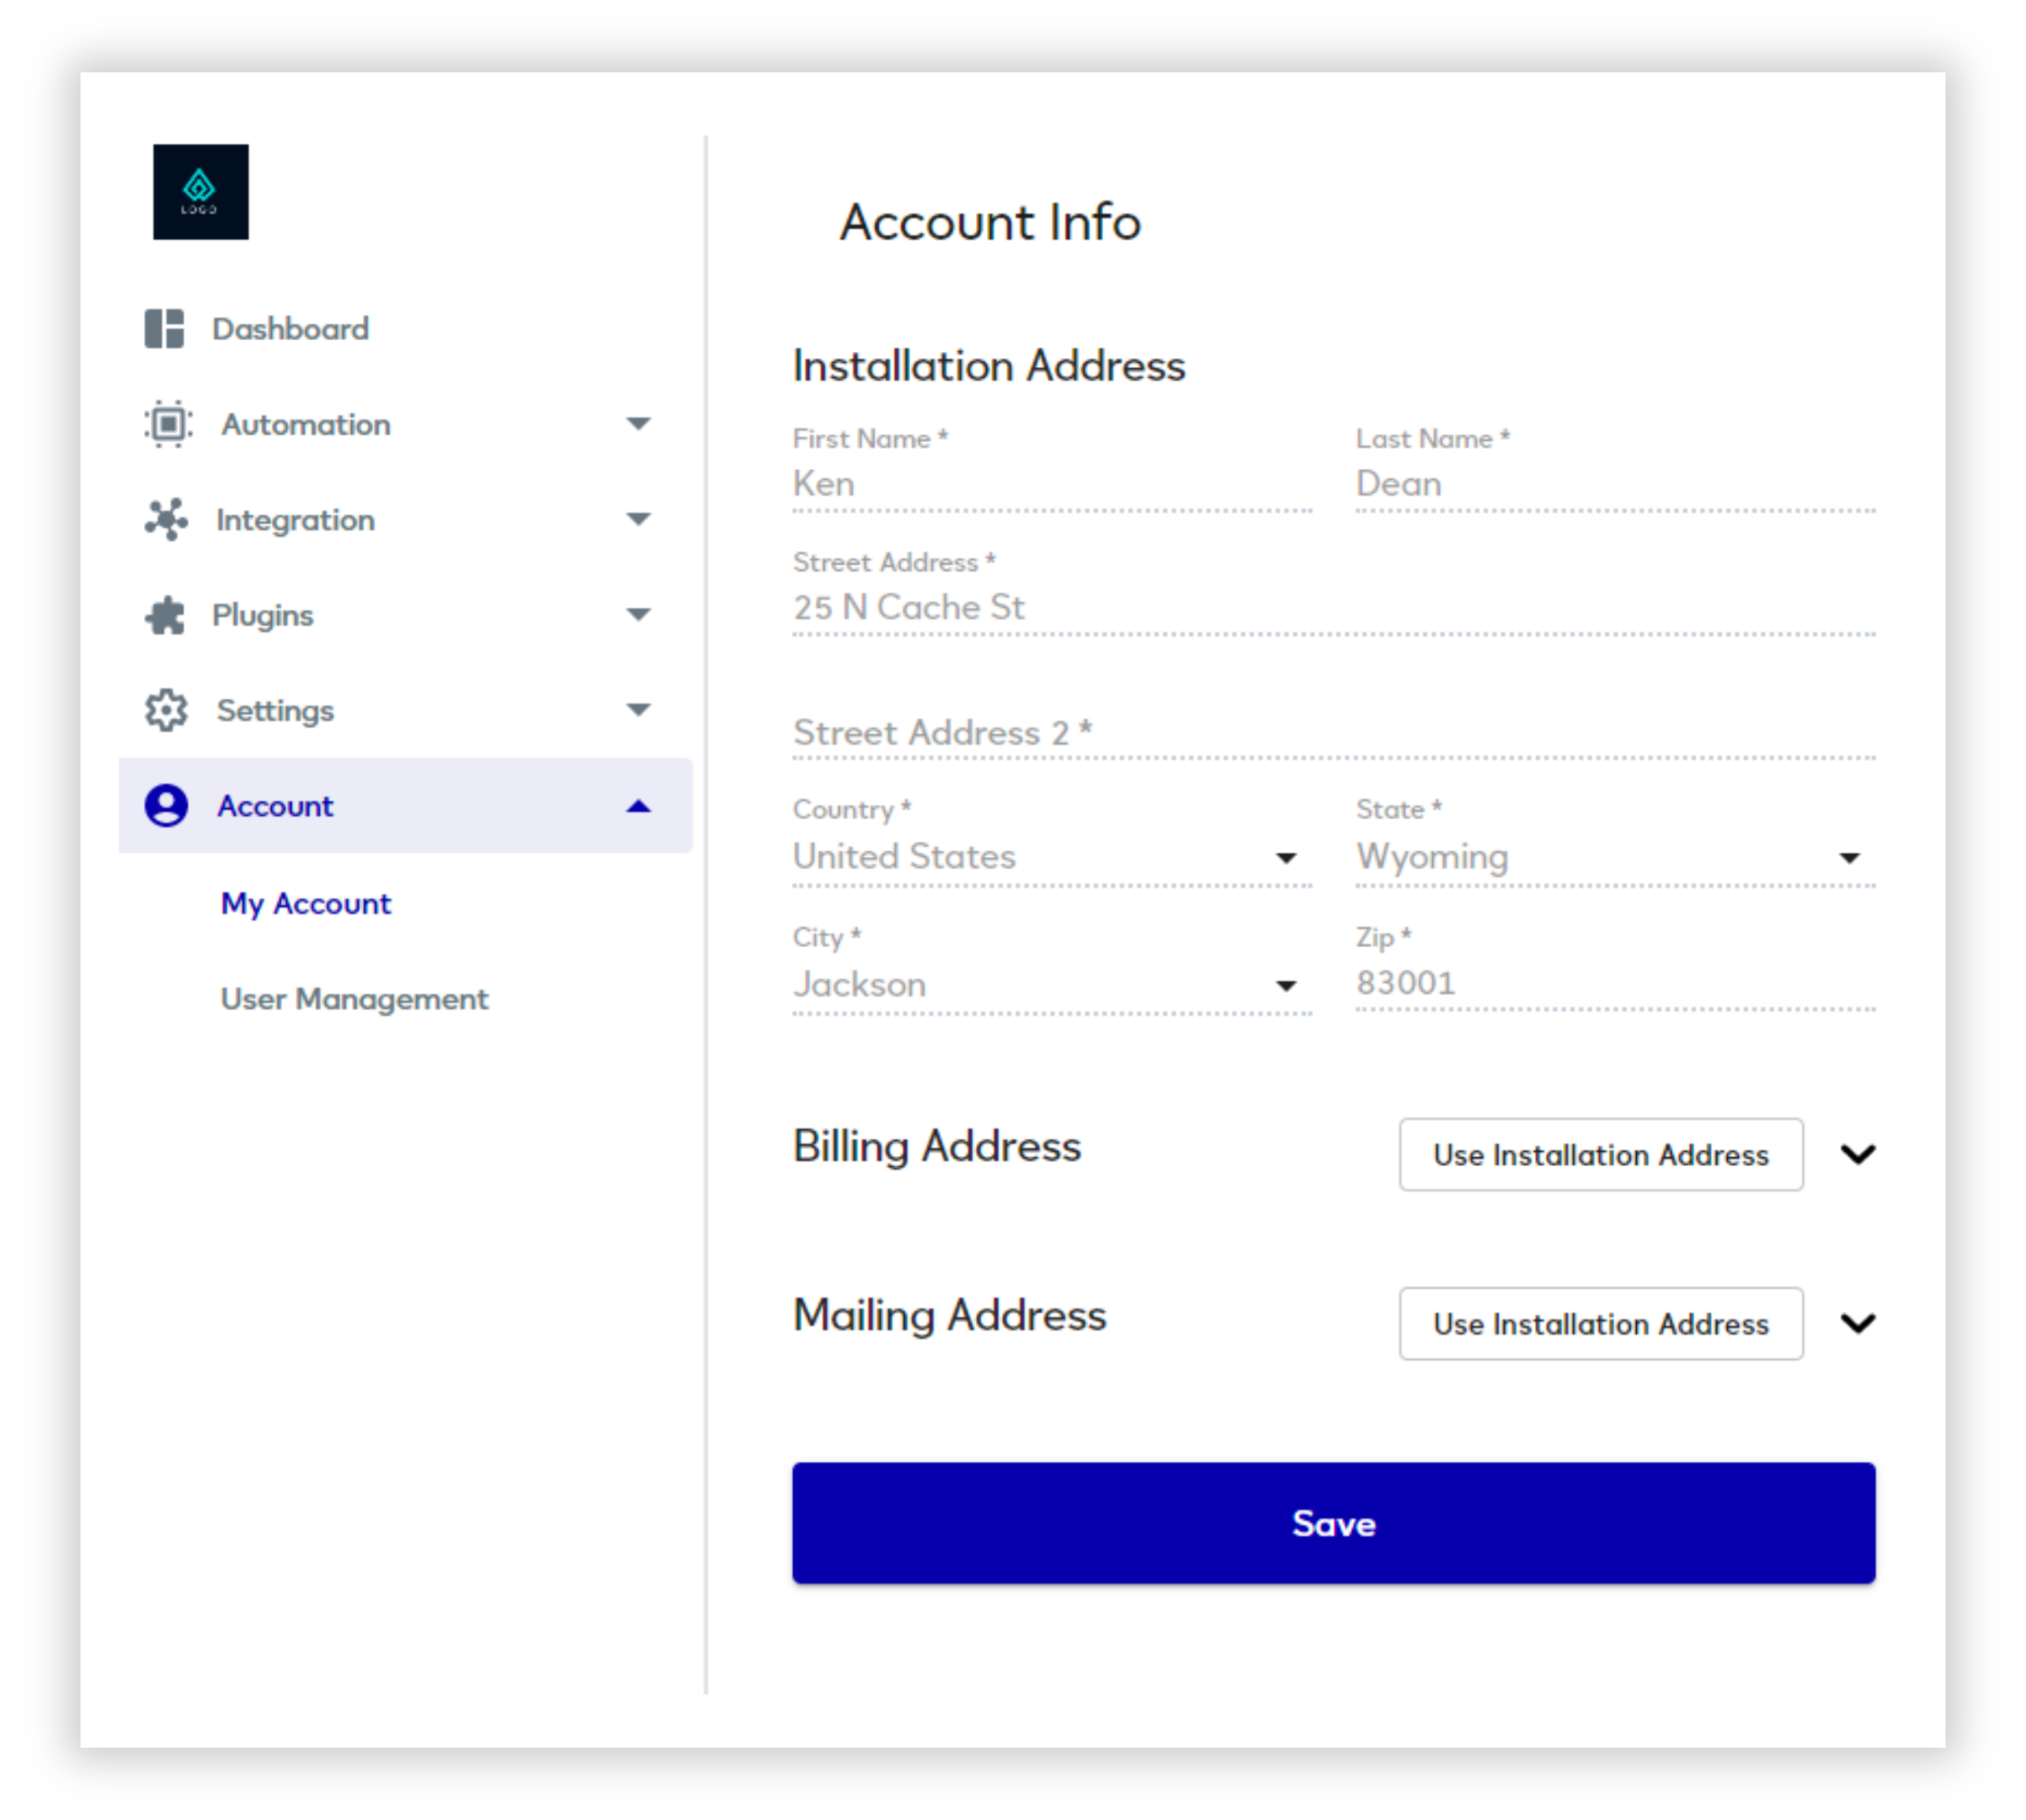Open the Dashboard menu item
This screenshot has width=2026, height=1820.
pyautogui.click(x=405, y=328)
